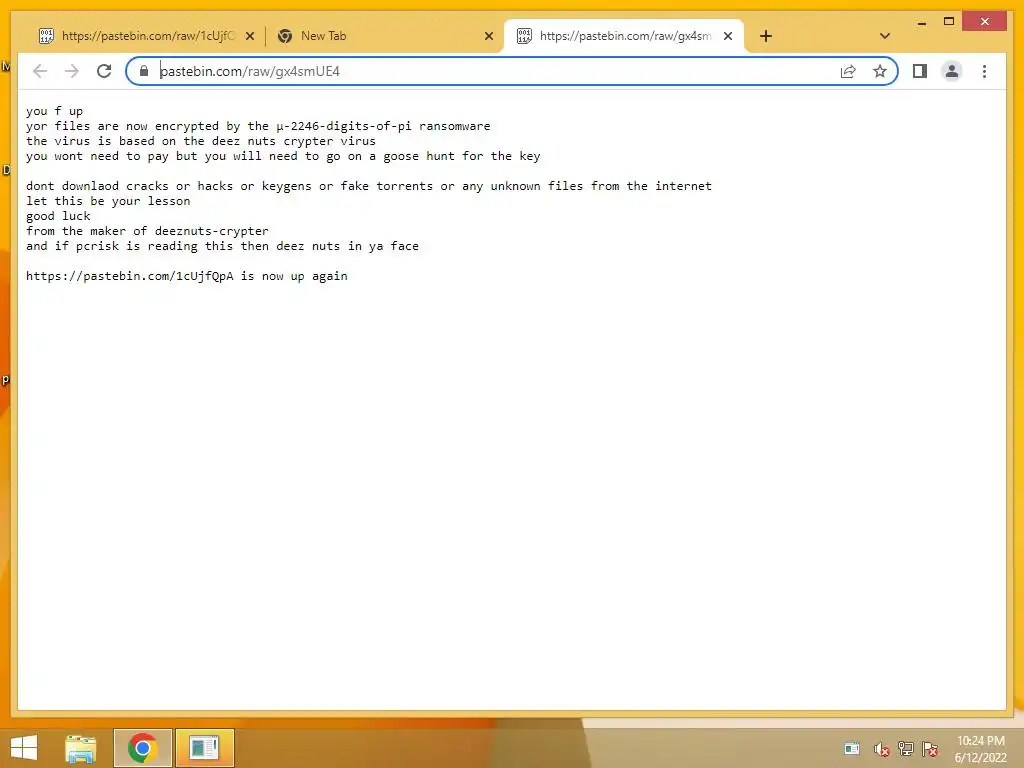Click the text 'you f up'

click(55, 111)
